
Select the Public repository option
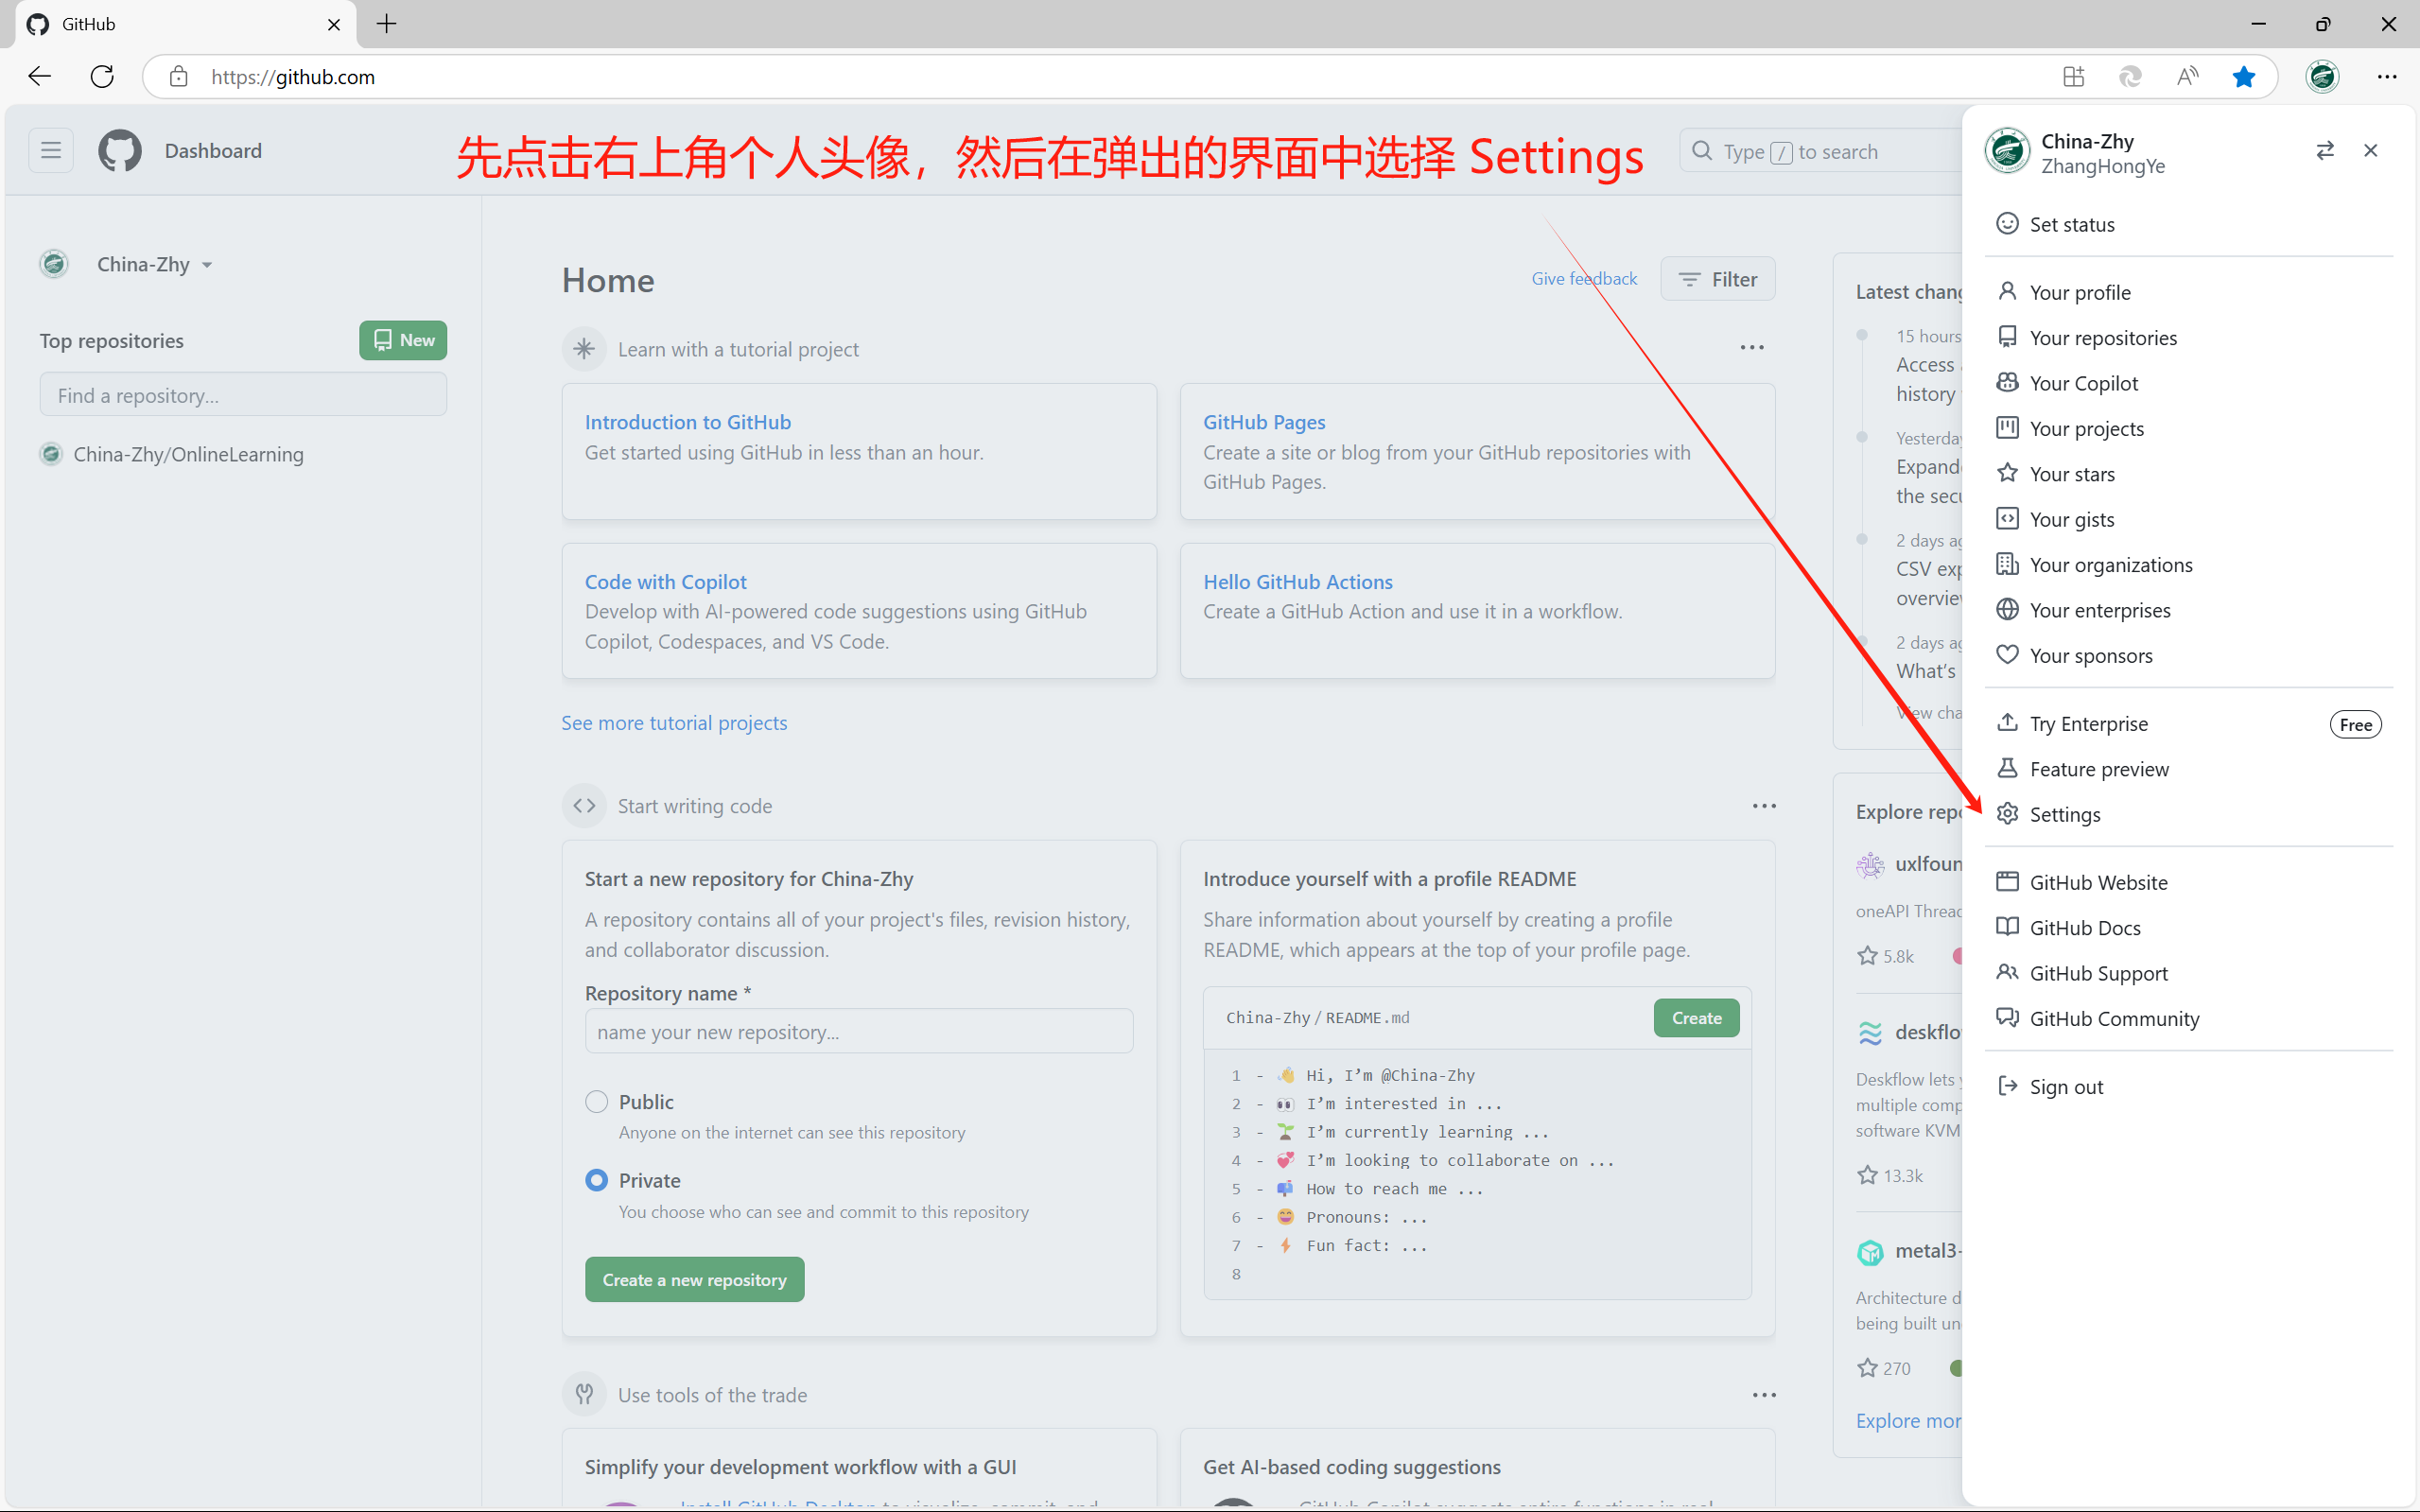coord(597,1102)
